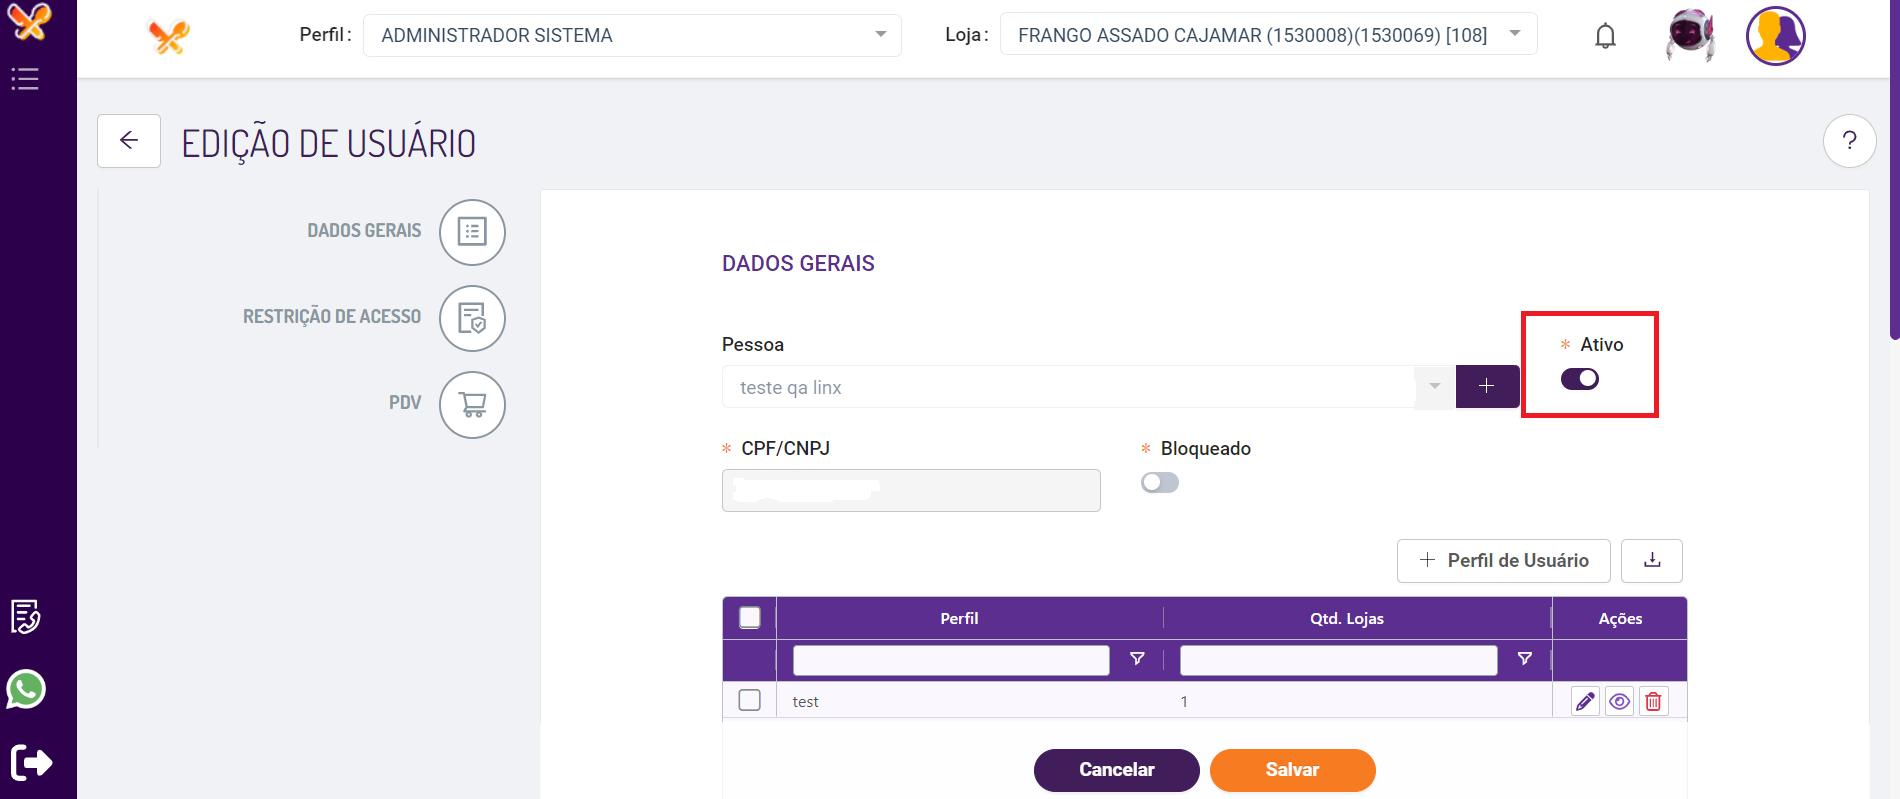Open the sidebar menu list icon

click(x=25, y=79)
